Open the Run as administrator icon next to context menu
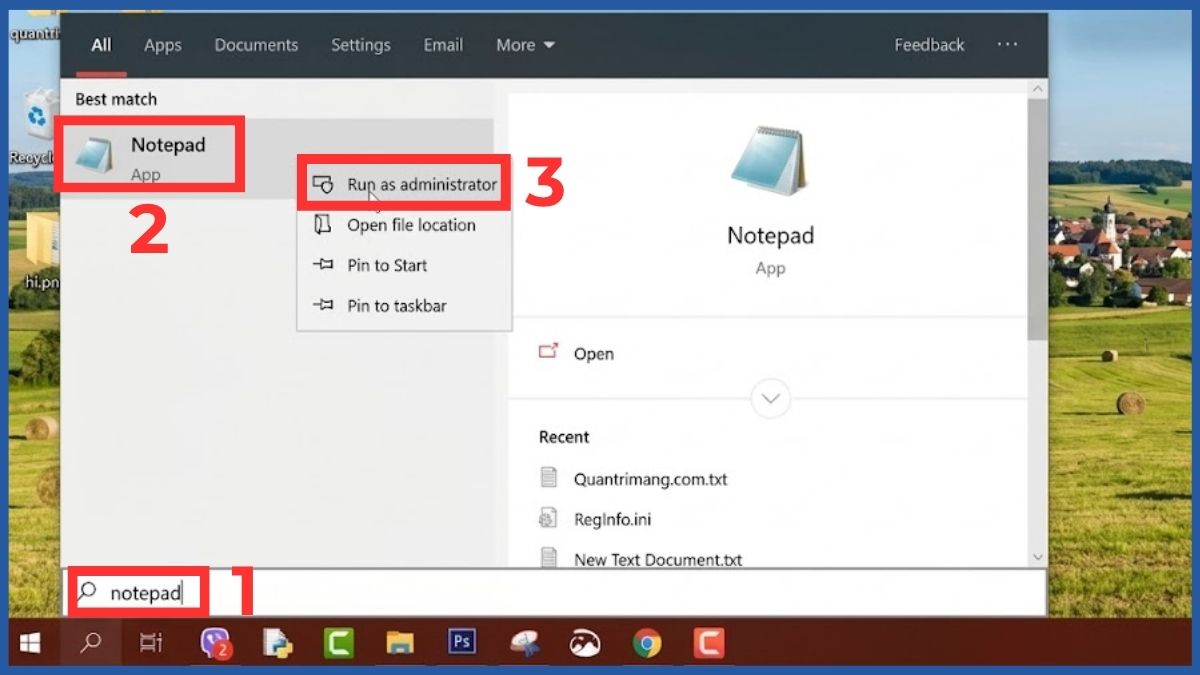 pyautogui.click(x=324, y=184)
